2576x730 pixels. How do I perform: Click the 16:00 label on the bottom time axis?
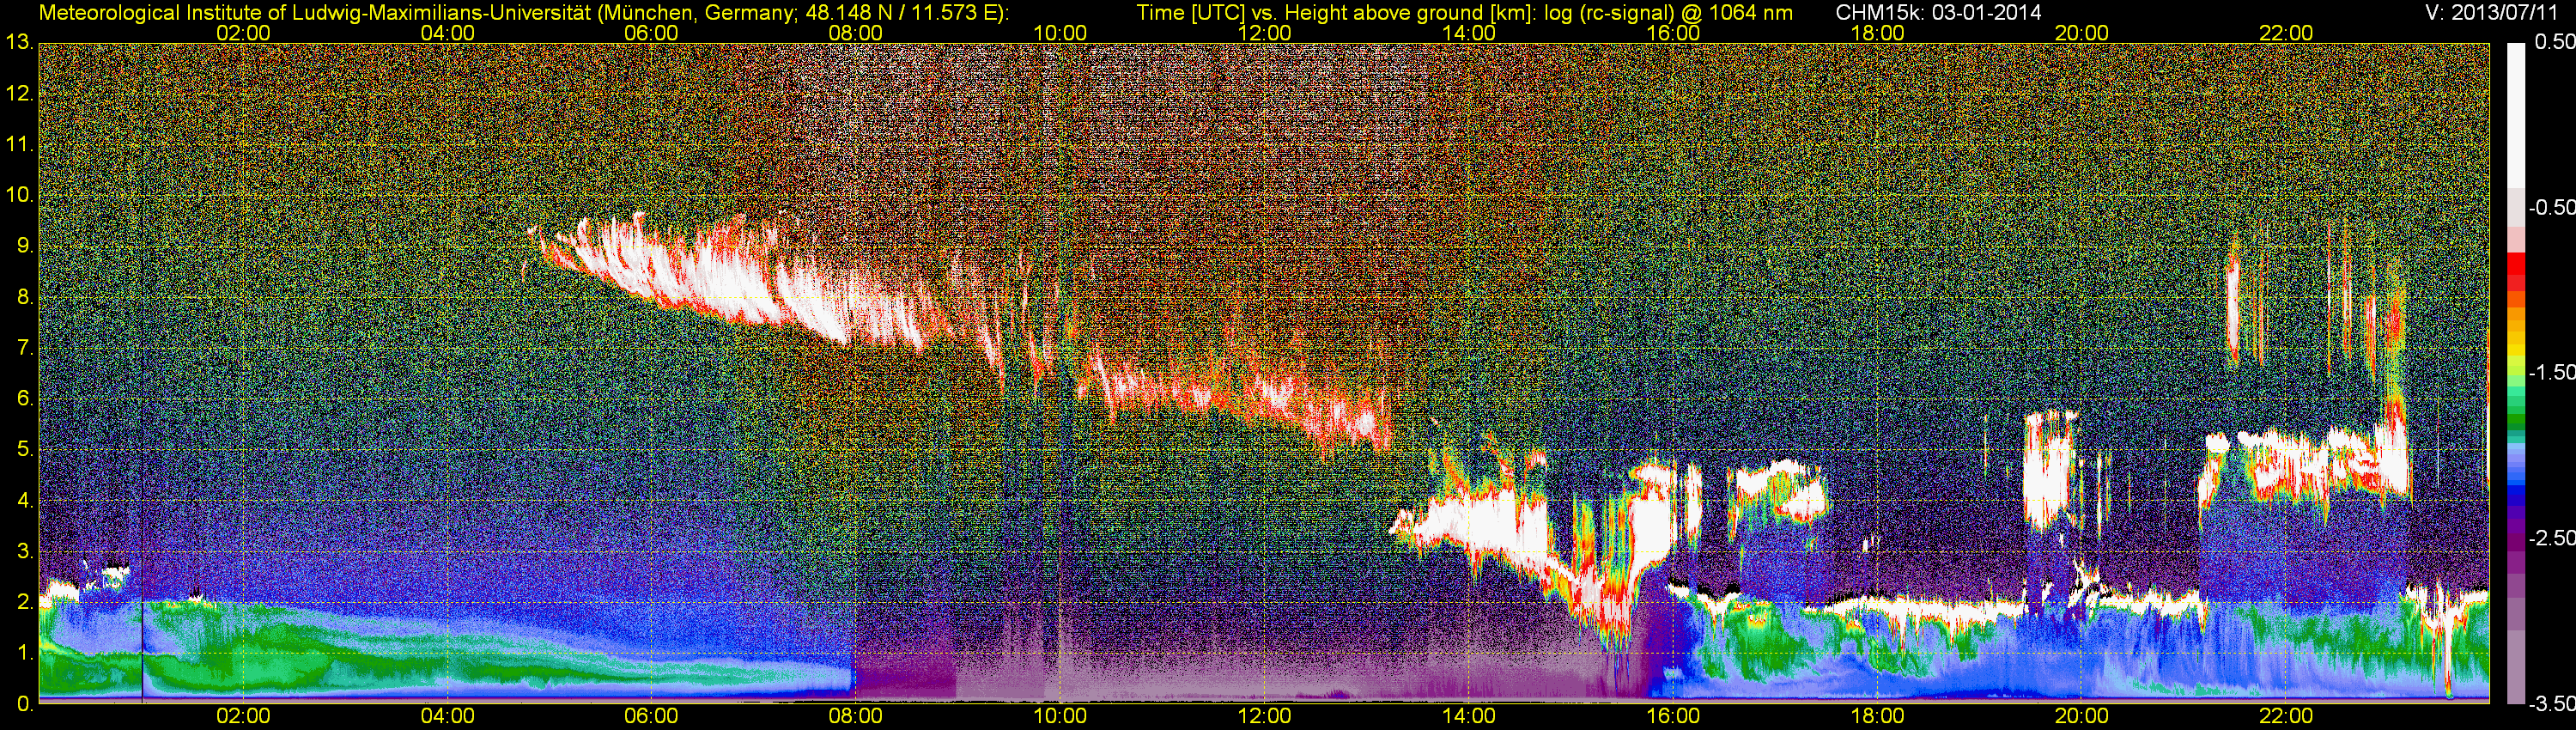[x=1673, y=717]
